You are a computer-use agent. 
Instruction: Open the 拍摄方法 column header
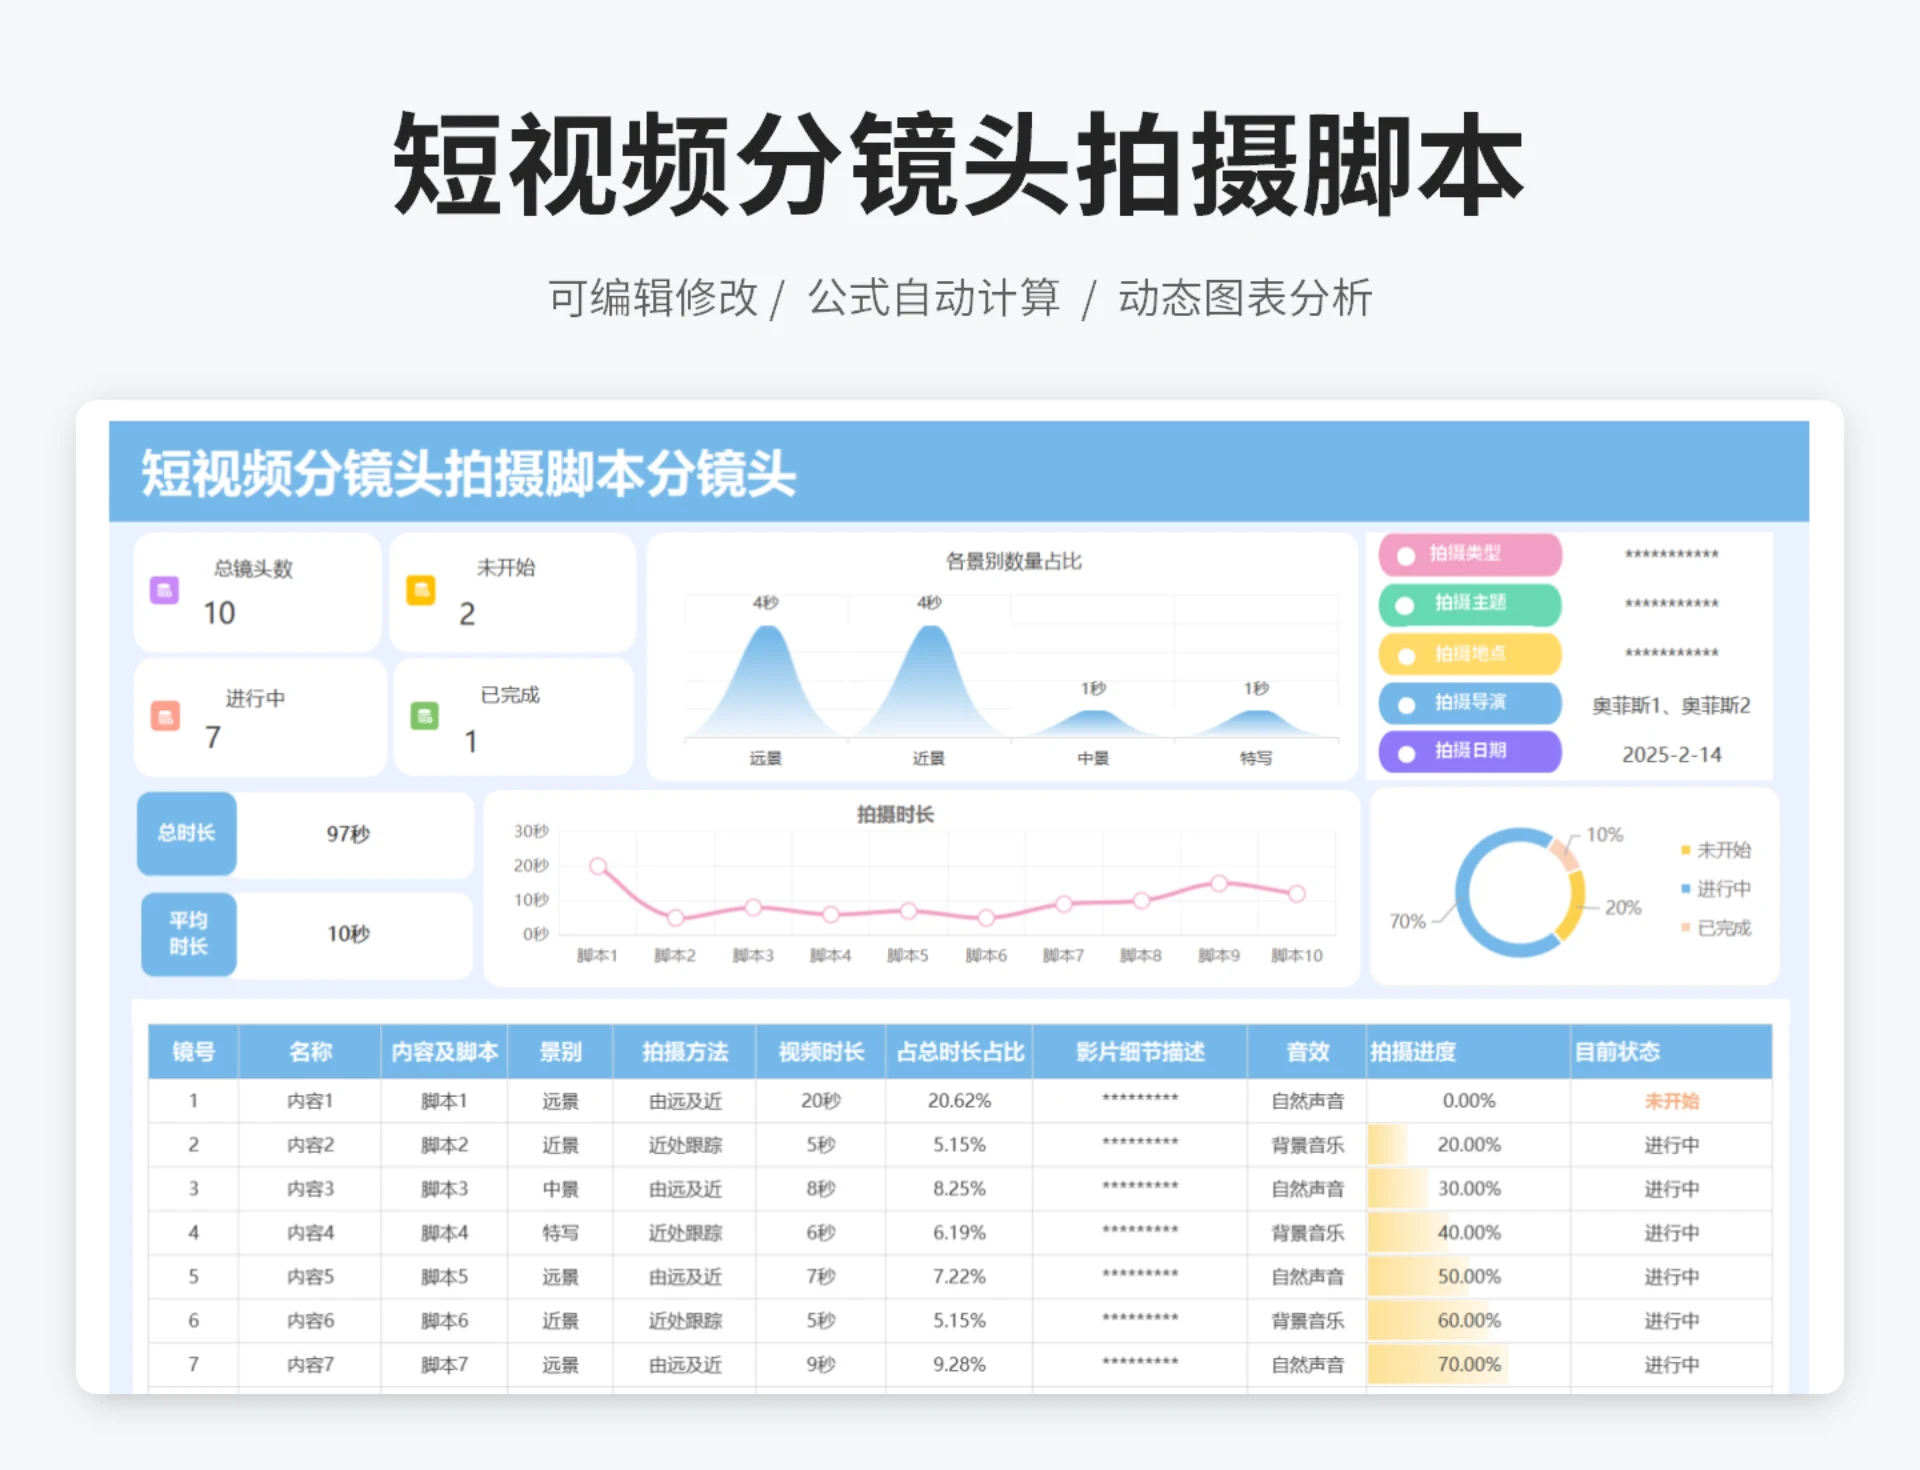[x=683, y=1051]
